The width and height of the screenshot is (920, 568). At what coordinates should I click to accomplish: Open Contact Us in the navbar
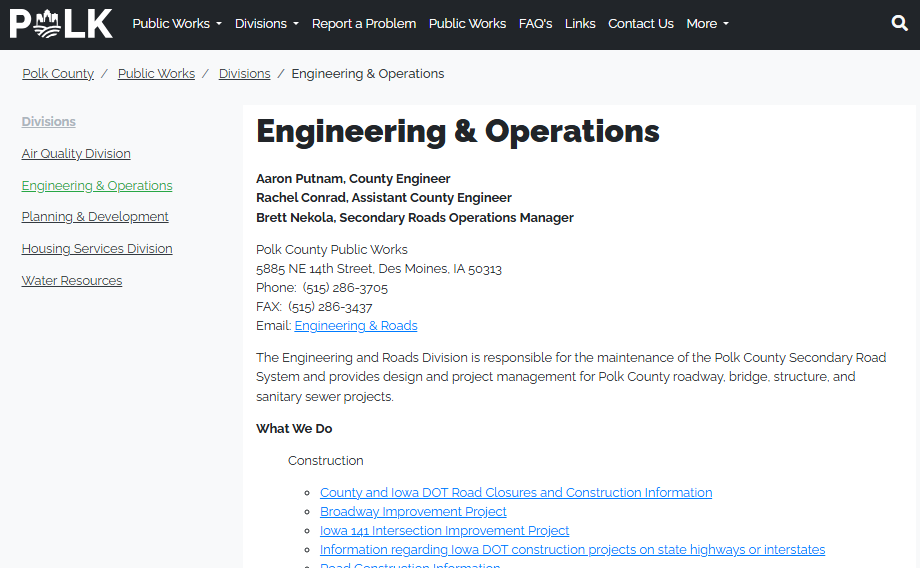pyautogui.click(x=641, y=23)
